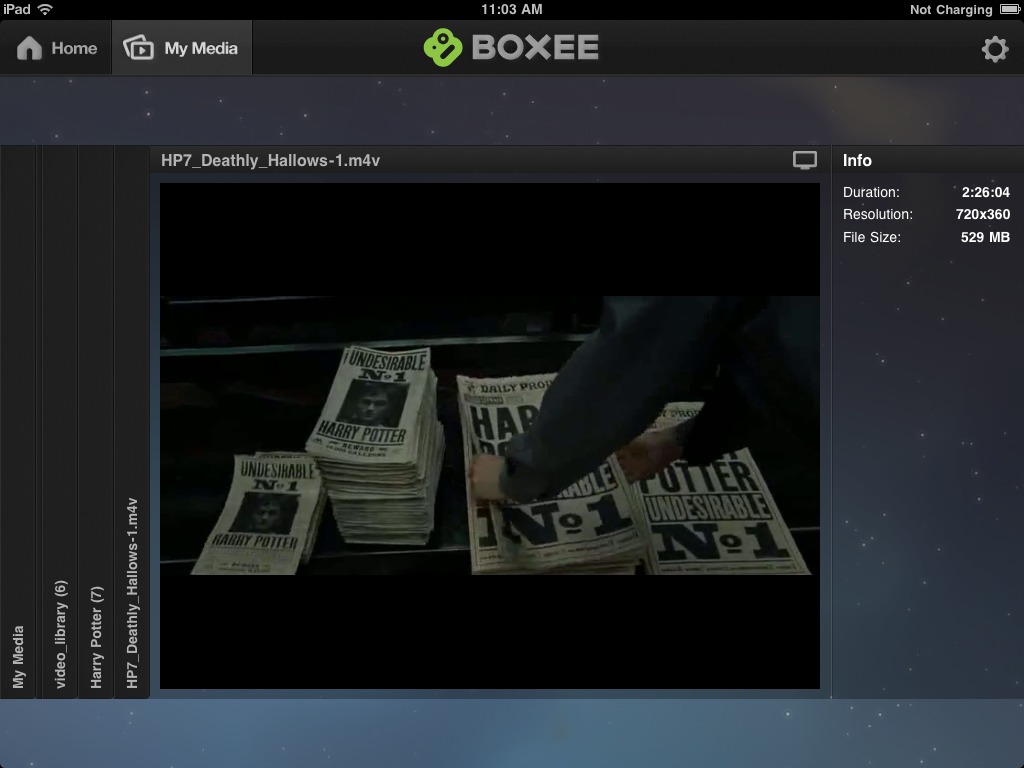Viewport: 1024px width, 768px height.
Task: Switch to the My Media label
Action: pos(201,48)
